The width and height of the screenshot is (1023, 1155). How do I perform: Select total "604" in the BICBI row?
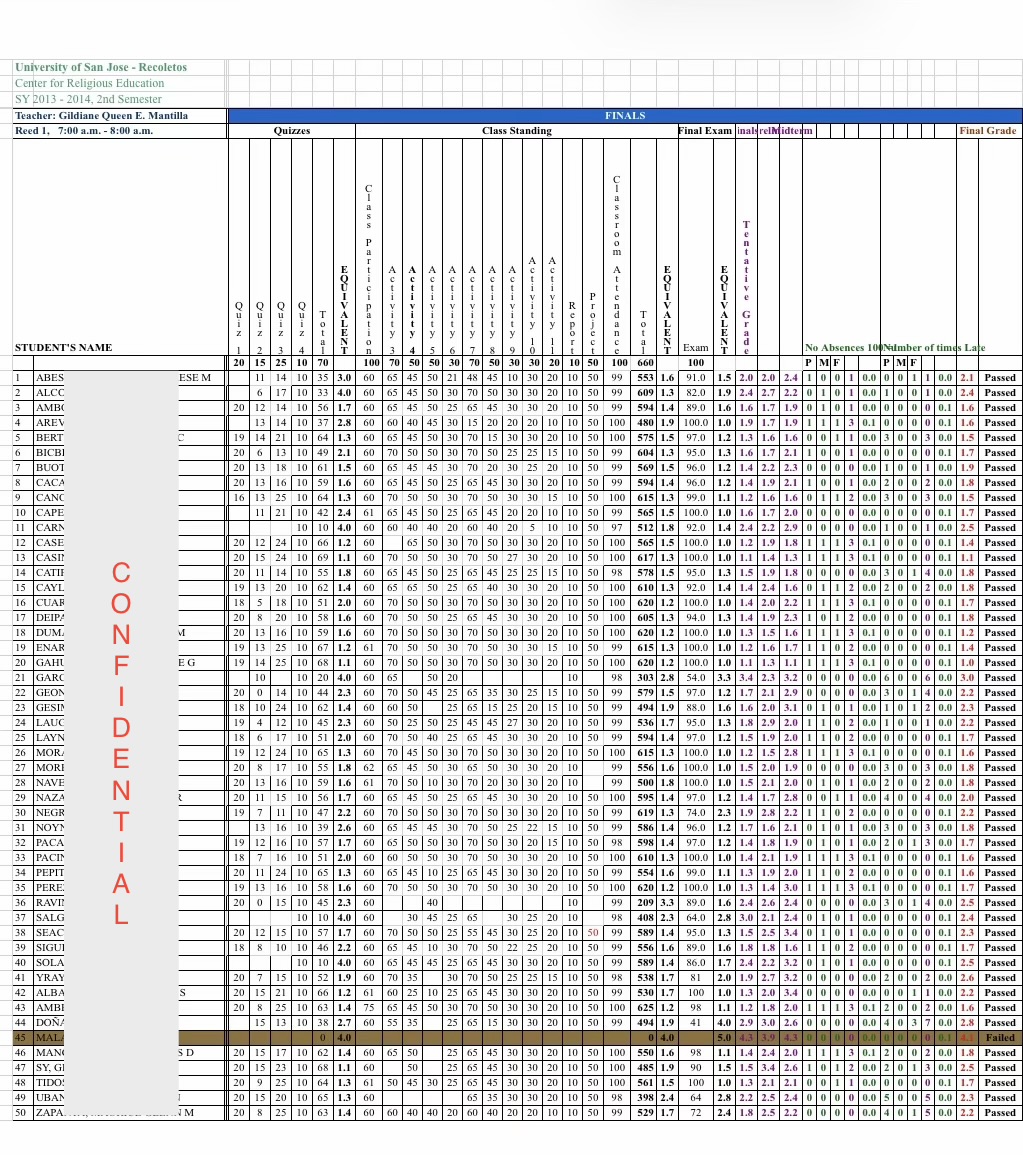[x=645, y=453]
